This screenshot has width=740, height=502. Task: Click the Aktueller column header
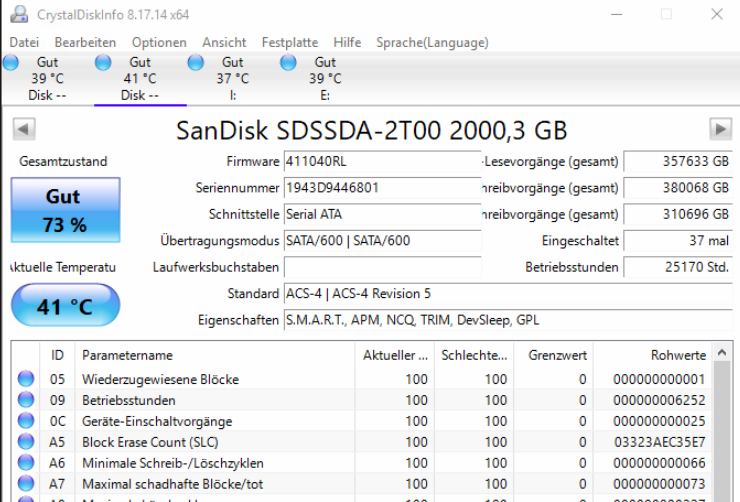pyautogui.click(x=395, y=355)
